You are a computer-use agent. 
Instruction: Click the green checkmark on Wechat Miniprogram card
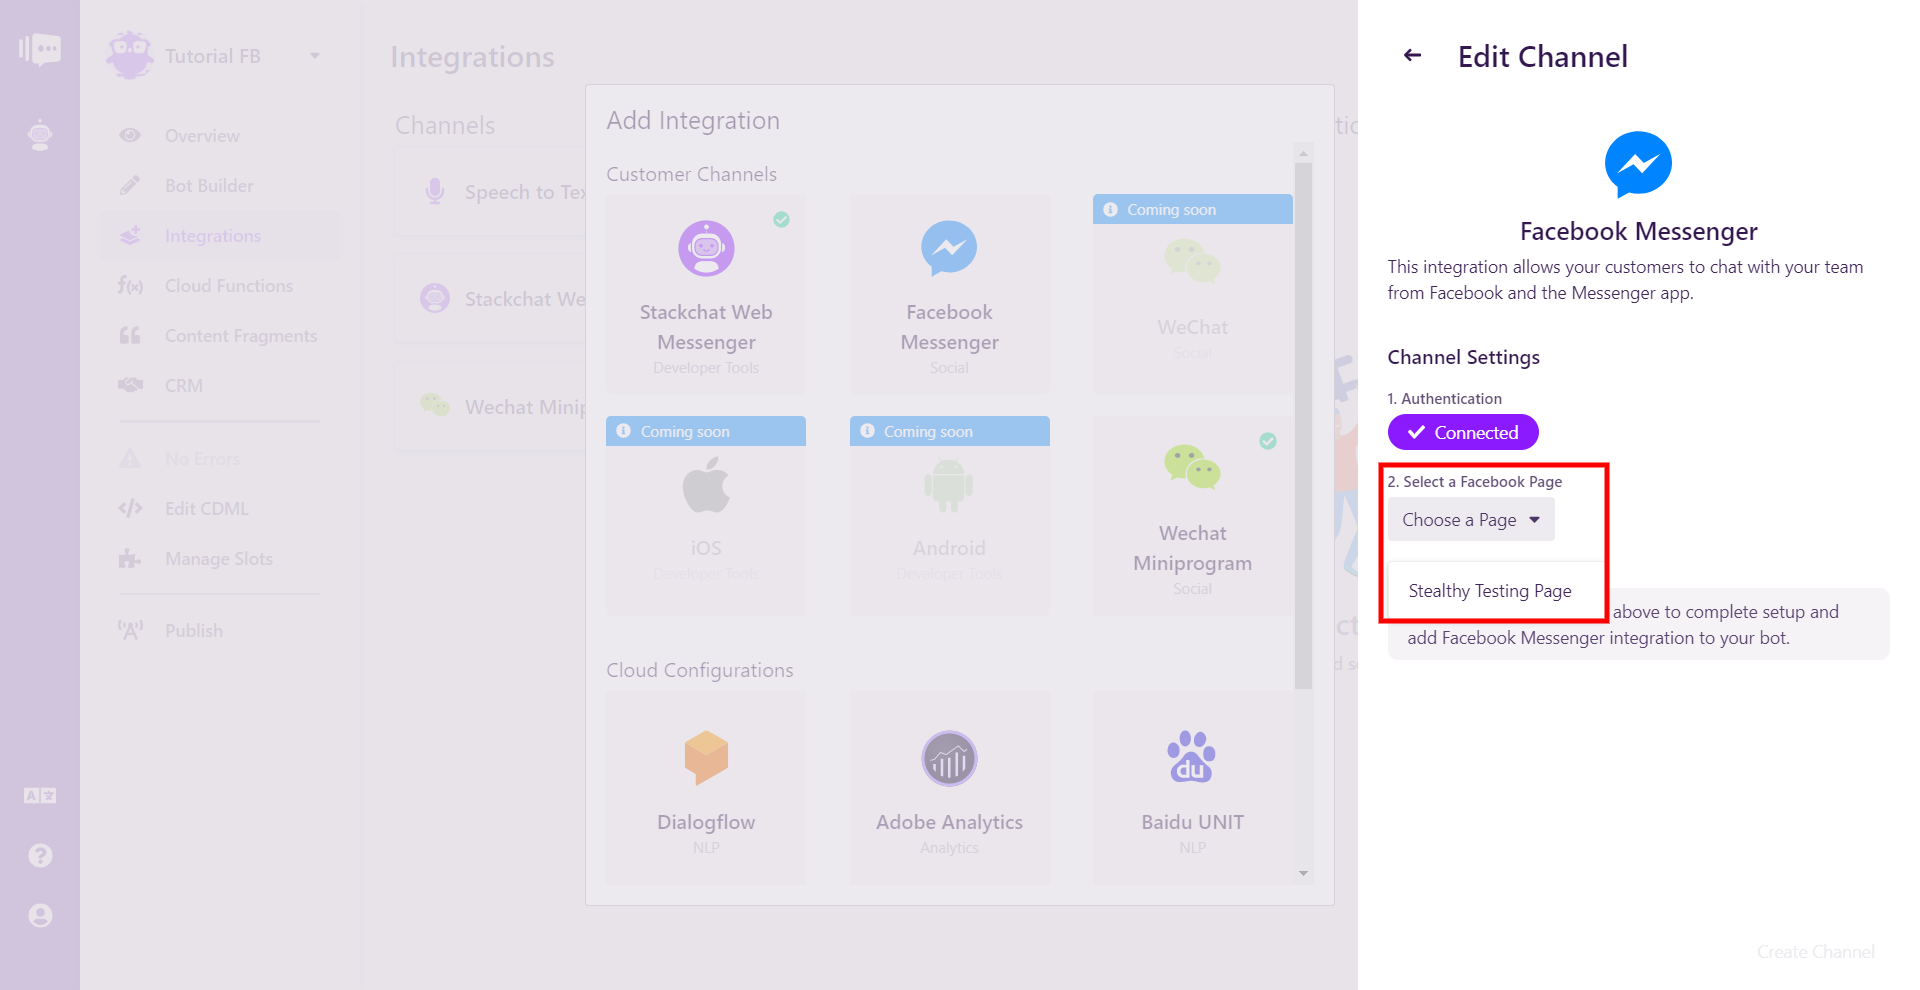tap(1268, 441)
